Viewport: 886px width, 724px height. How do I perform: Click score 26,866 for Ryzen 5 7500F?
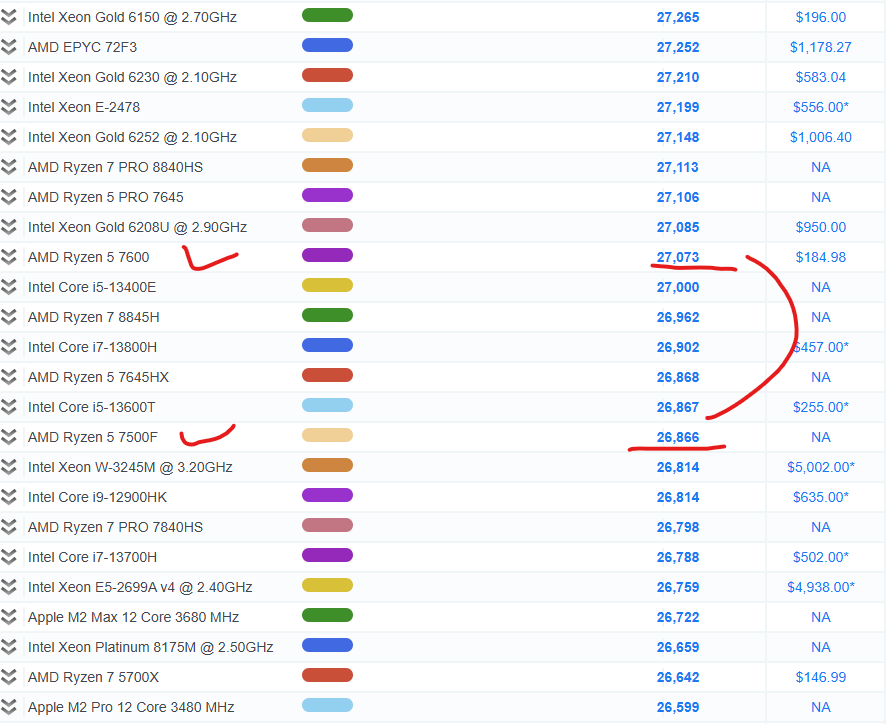pos(677,437)
